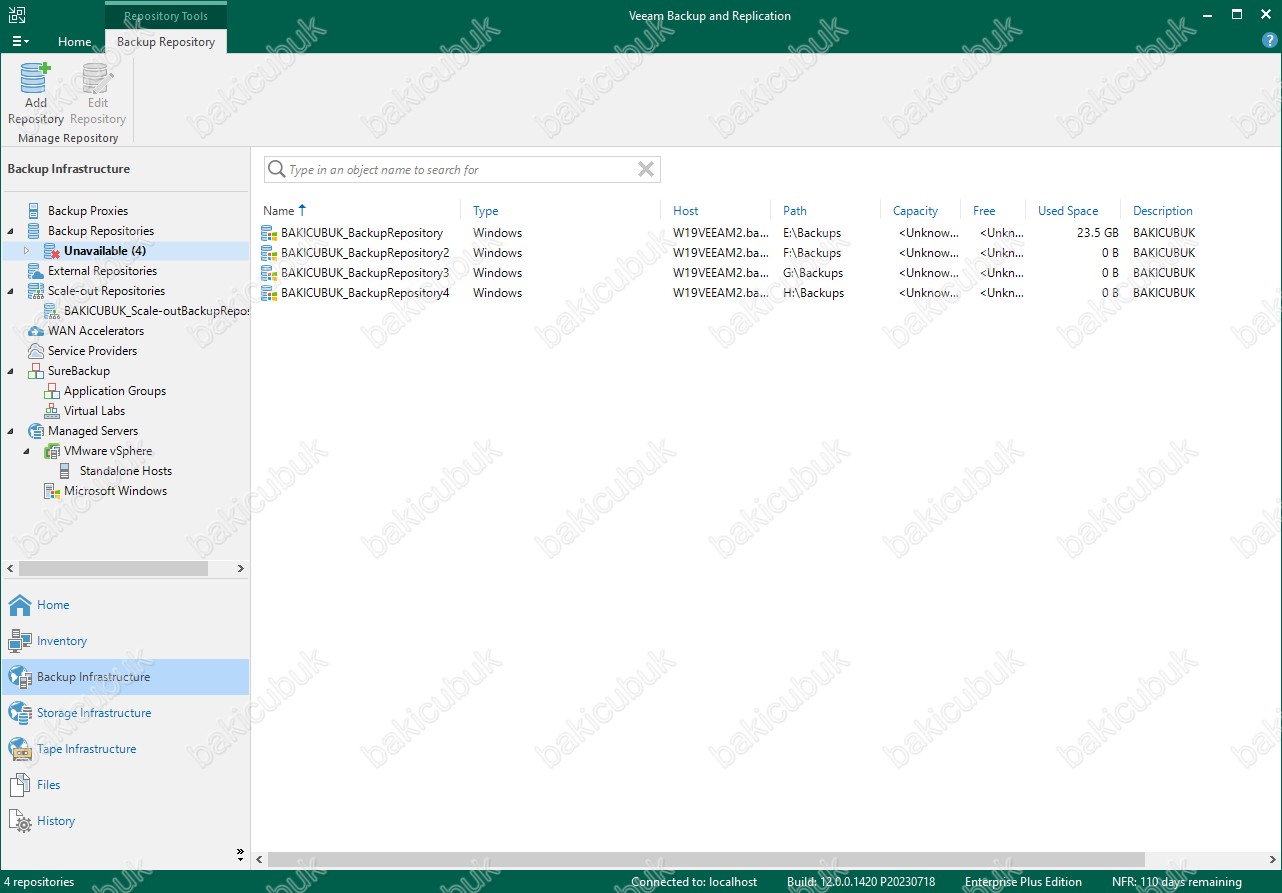This screenshot has width=1282, height=893.
Task: Click the BAKICUBUK_BackupRepository2 row icon
Action: pos(268,253)
